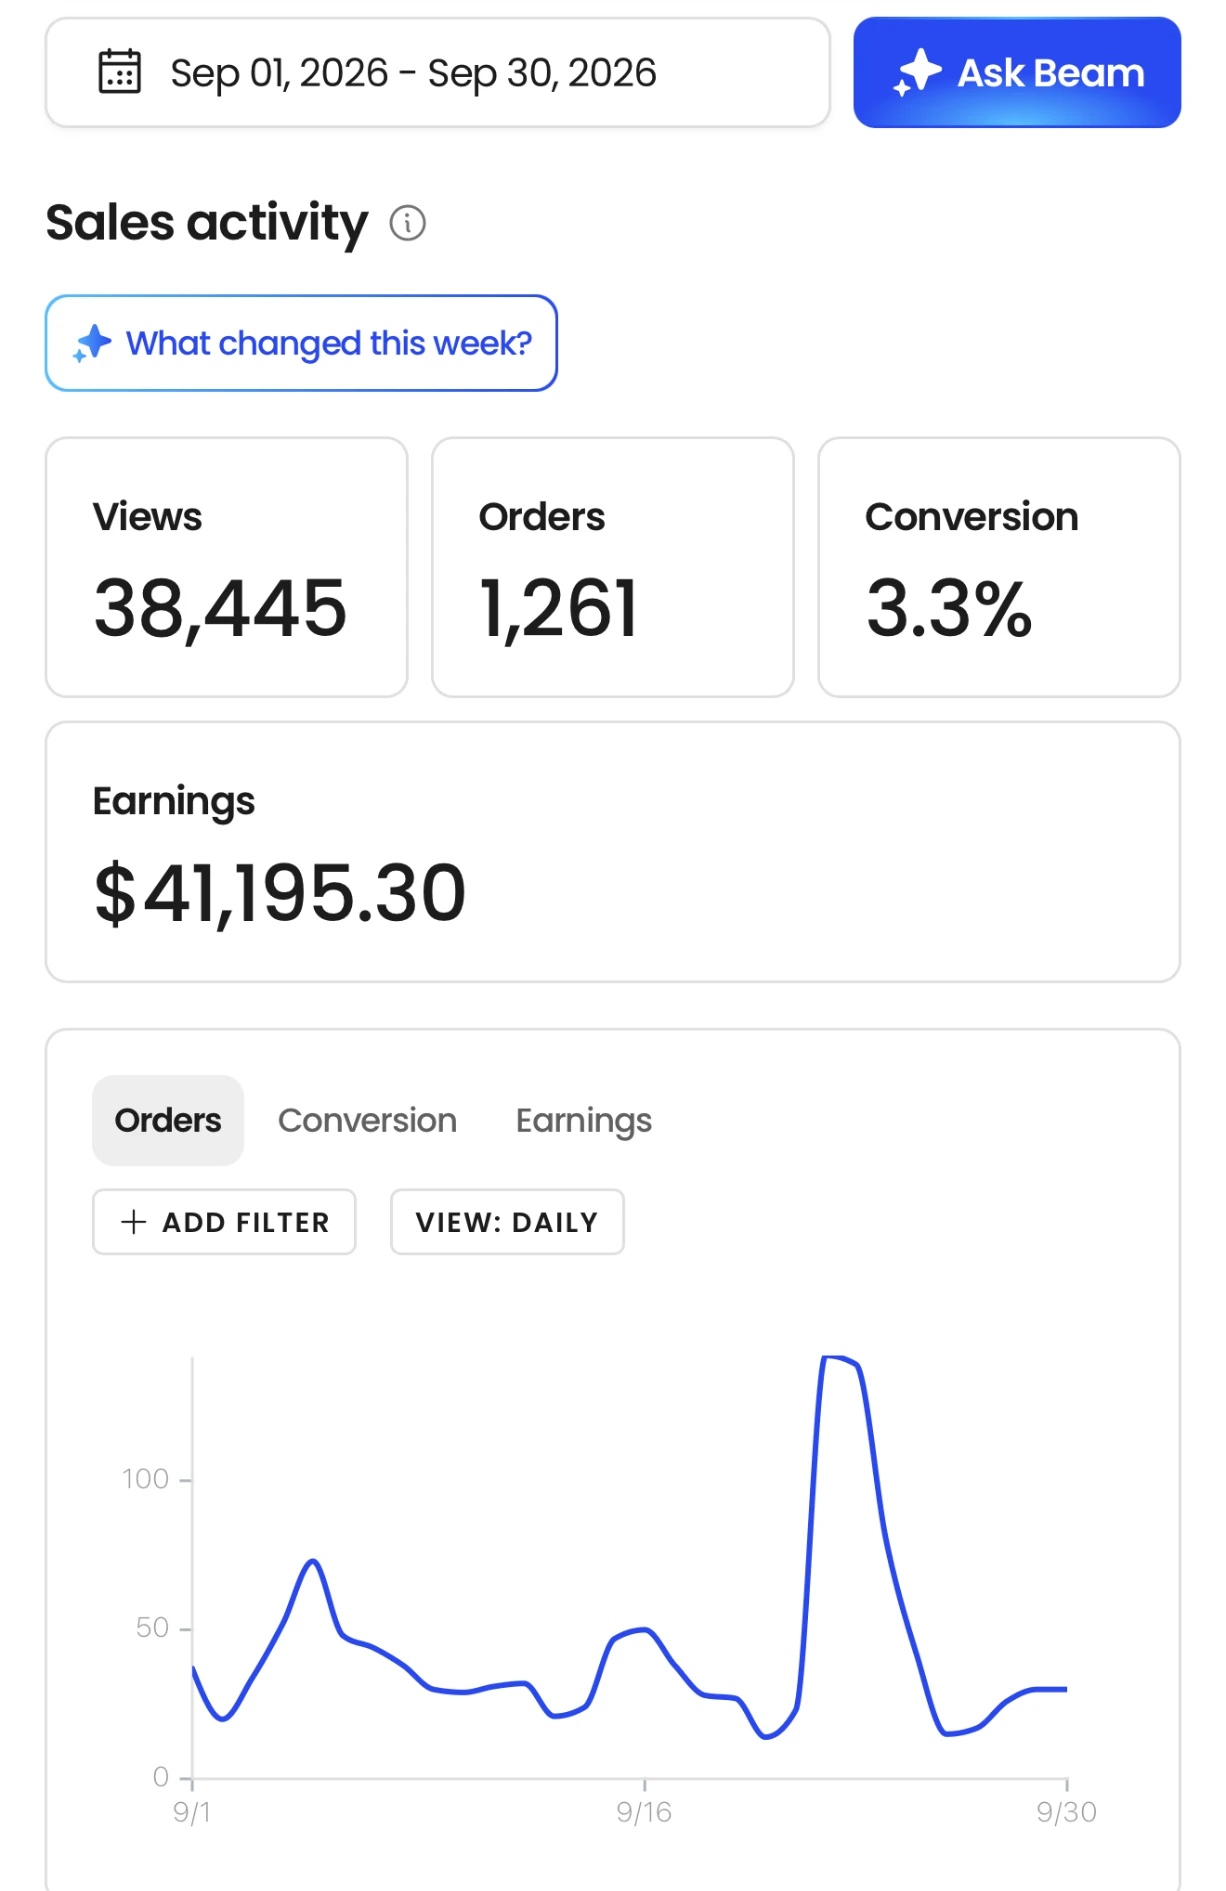
Task: Select the Orders stat card showing 1,261
Action: click(x=613, y=567)
